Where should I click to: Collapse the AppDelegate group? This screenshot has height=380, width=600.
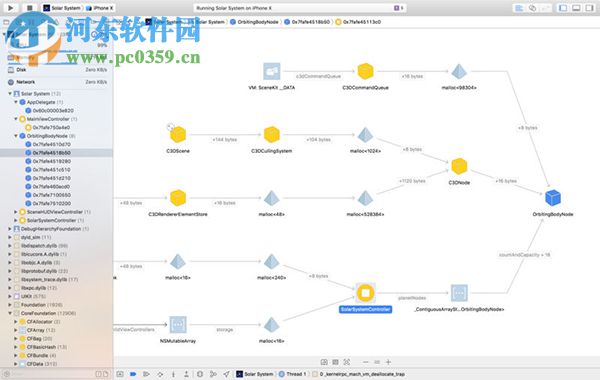pos(16,102)
